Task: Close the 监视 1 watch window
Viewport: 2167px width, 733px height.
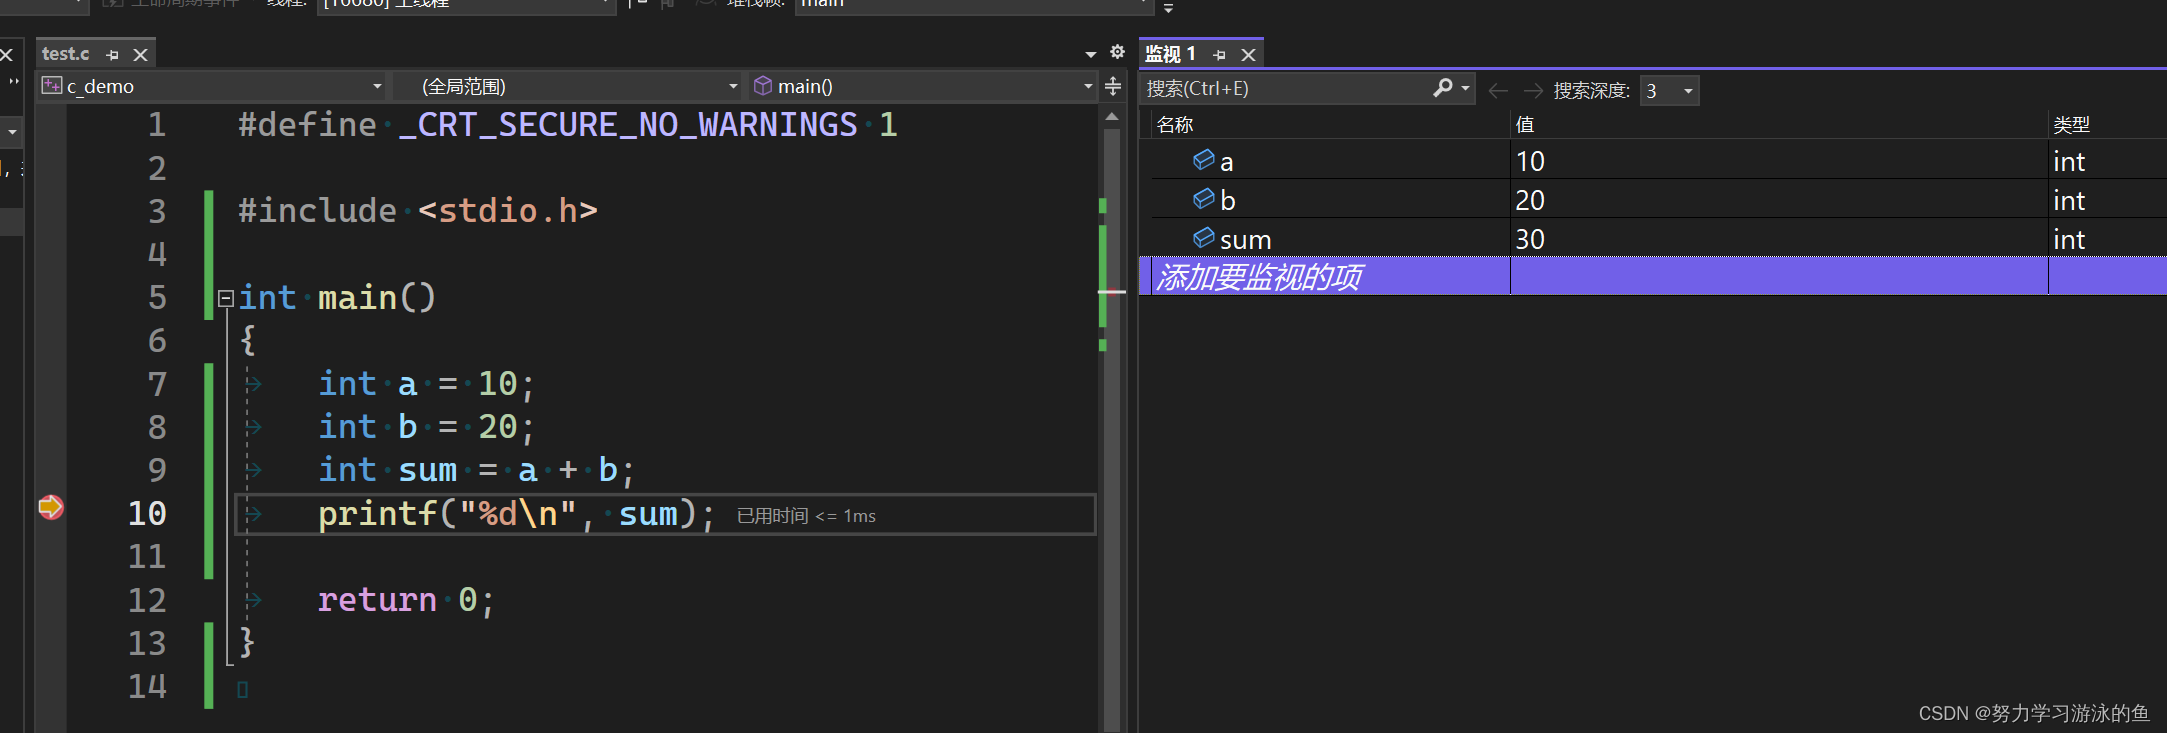Action: 1248,55
